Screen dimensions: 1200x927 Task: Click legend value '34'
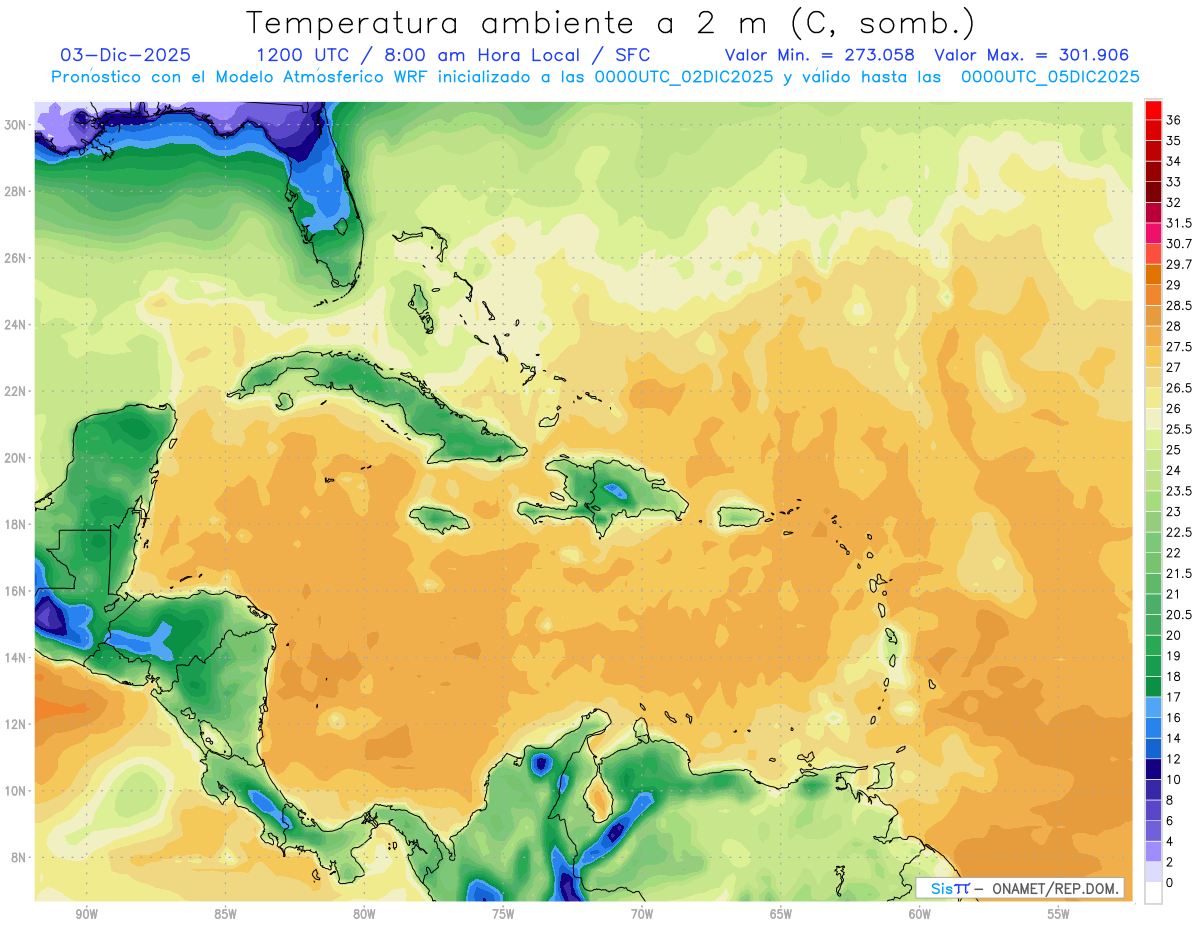(1173, 161)
